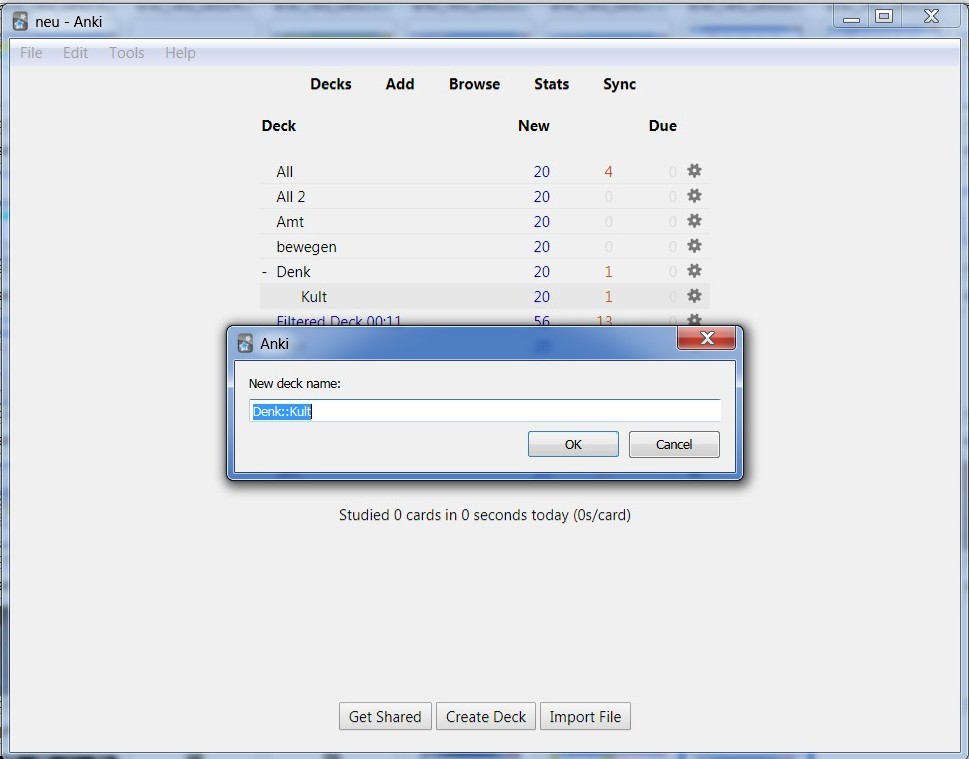
Task: Open options gear for Amt deck
Action: (x=694, y=221)
